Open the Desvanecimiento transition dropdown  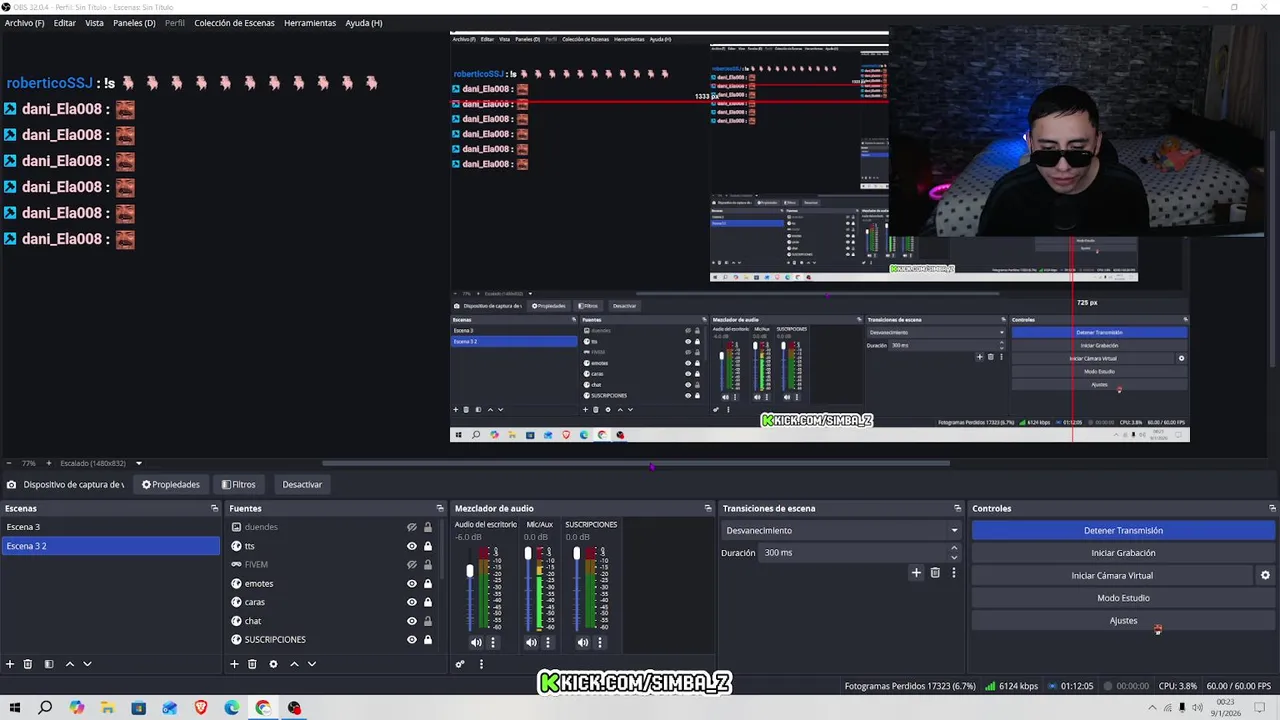841,530
